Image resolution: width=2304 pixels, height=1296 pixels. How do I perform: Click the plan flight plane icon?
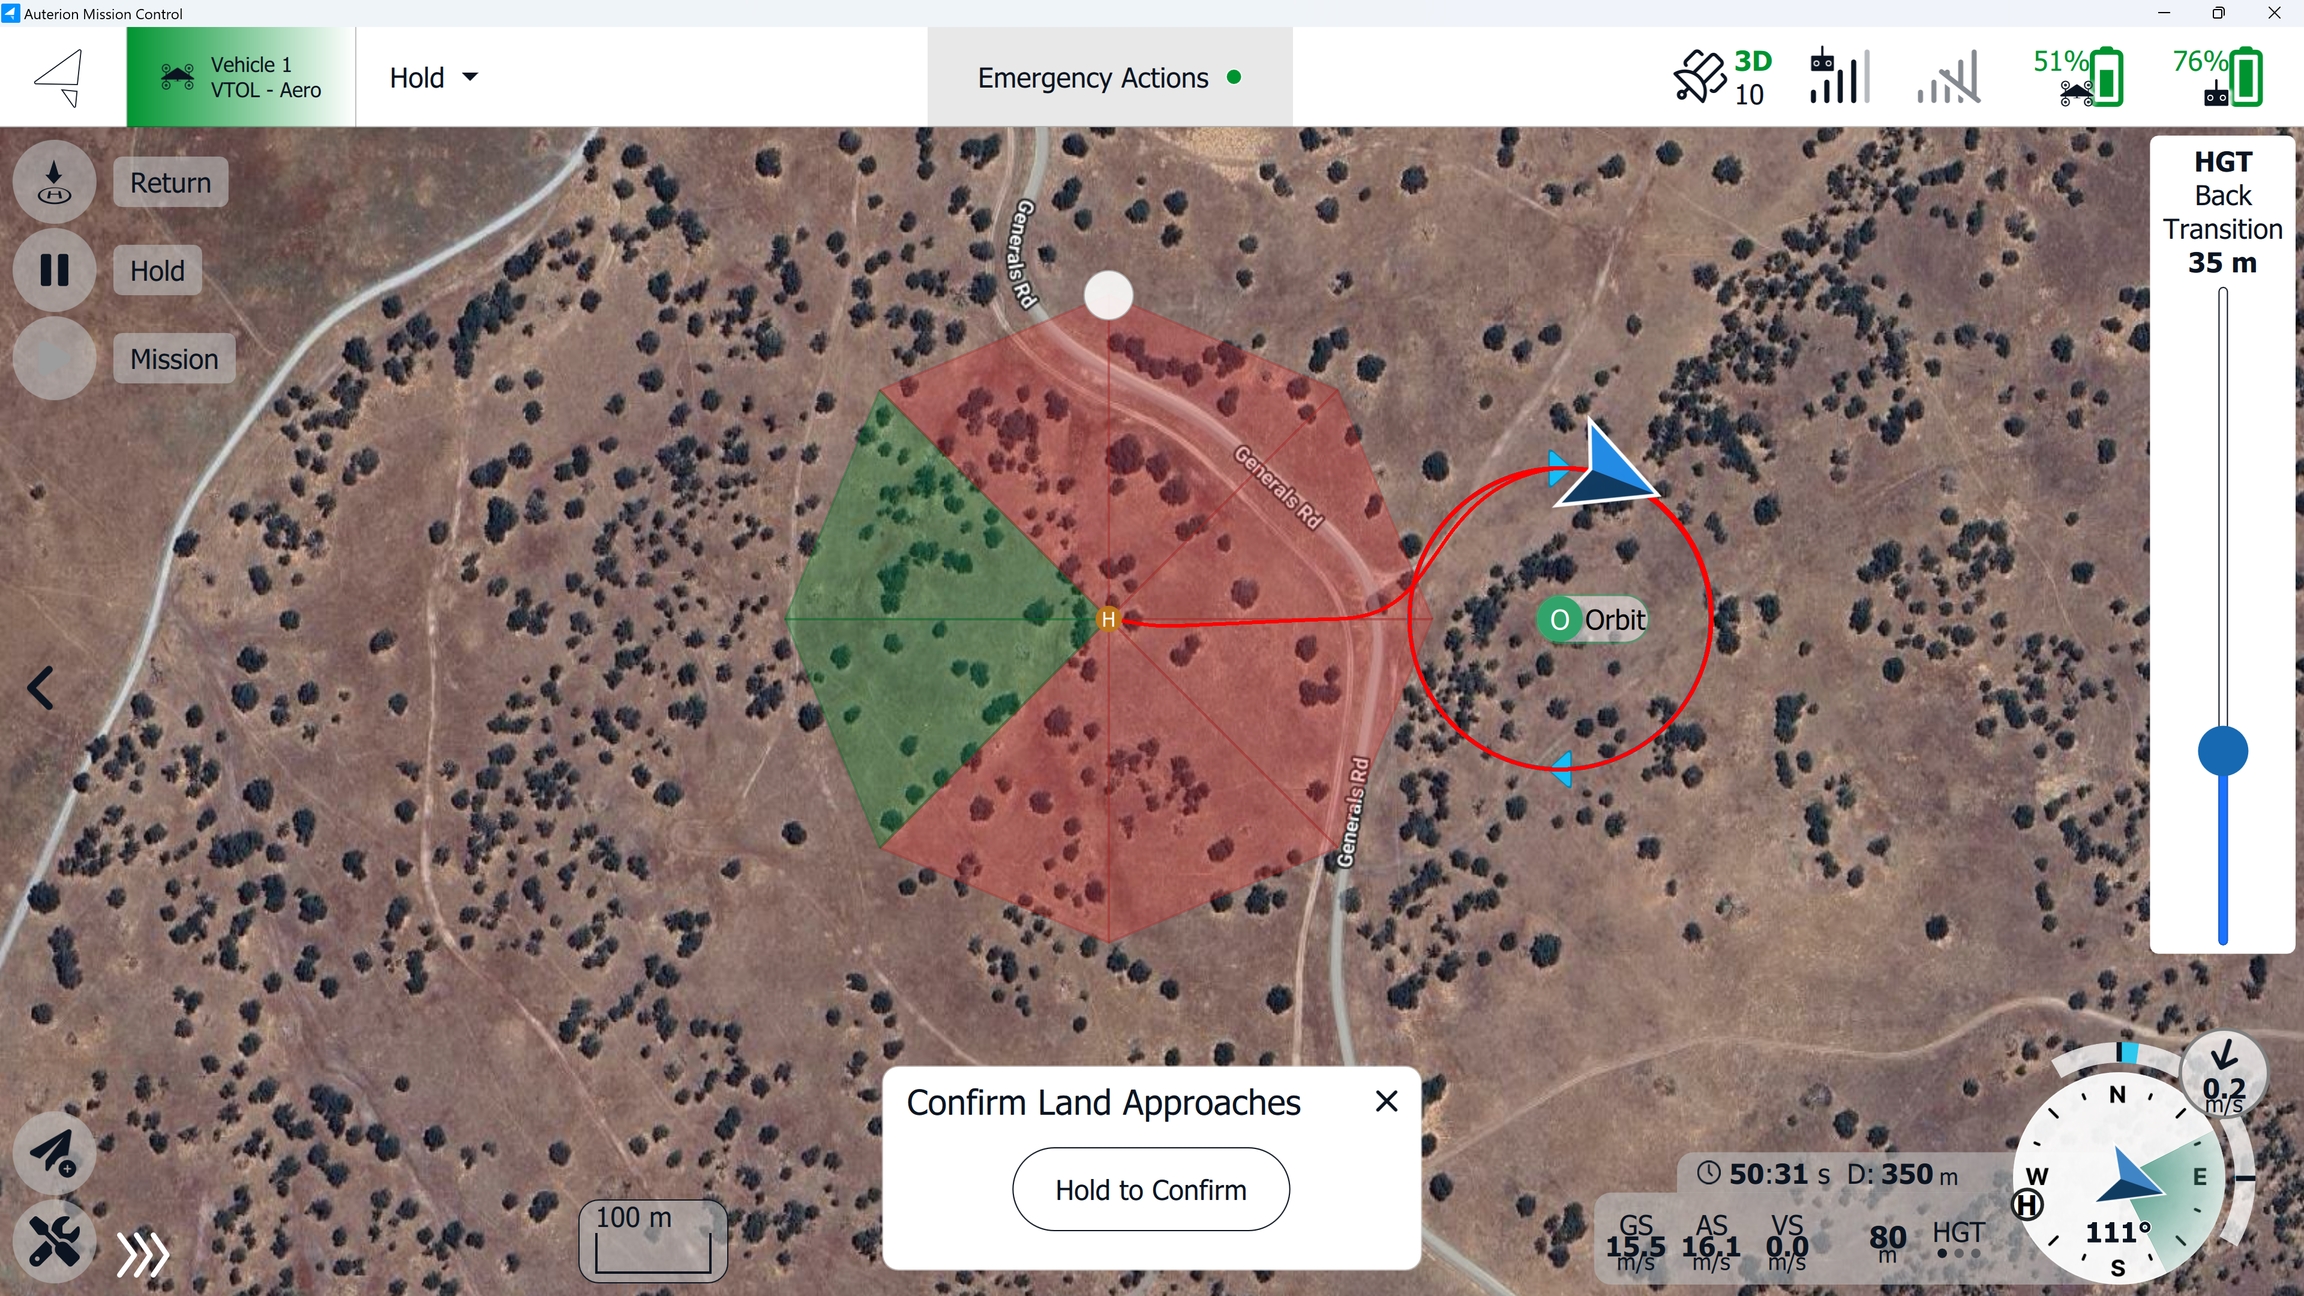54,1153
